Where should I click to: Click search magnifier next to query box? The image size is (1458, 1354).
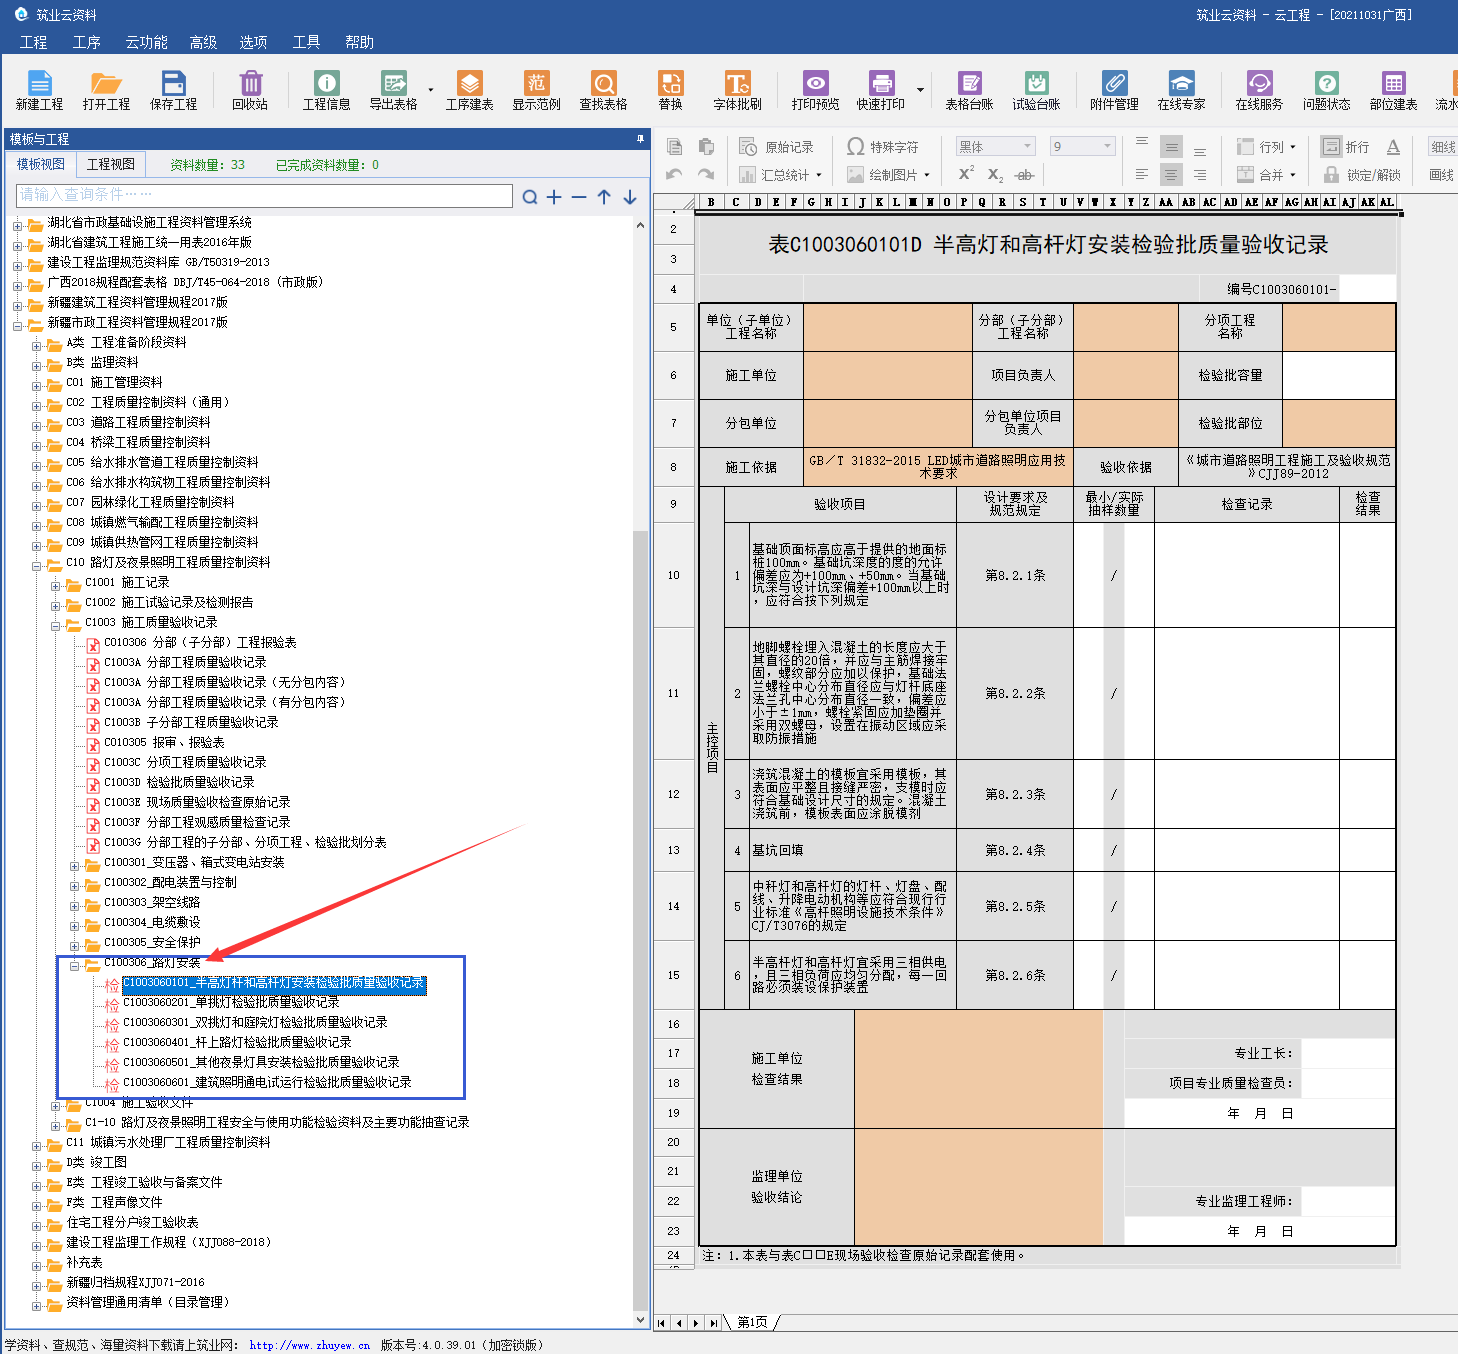pos(530,197)
